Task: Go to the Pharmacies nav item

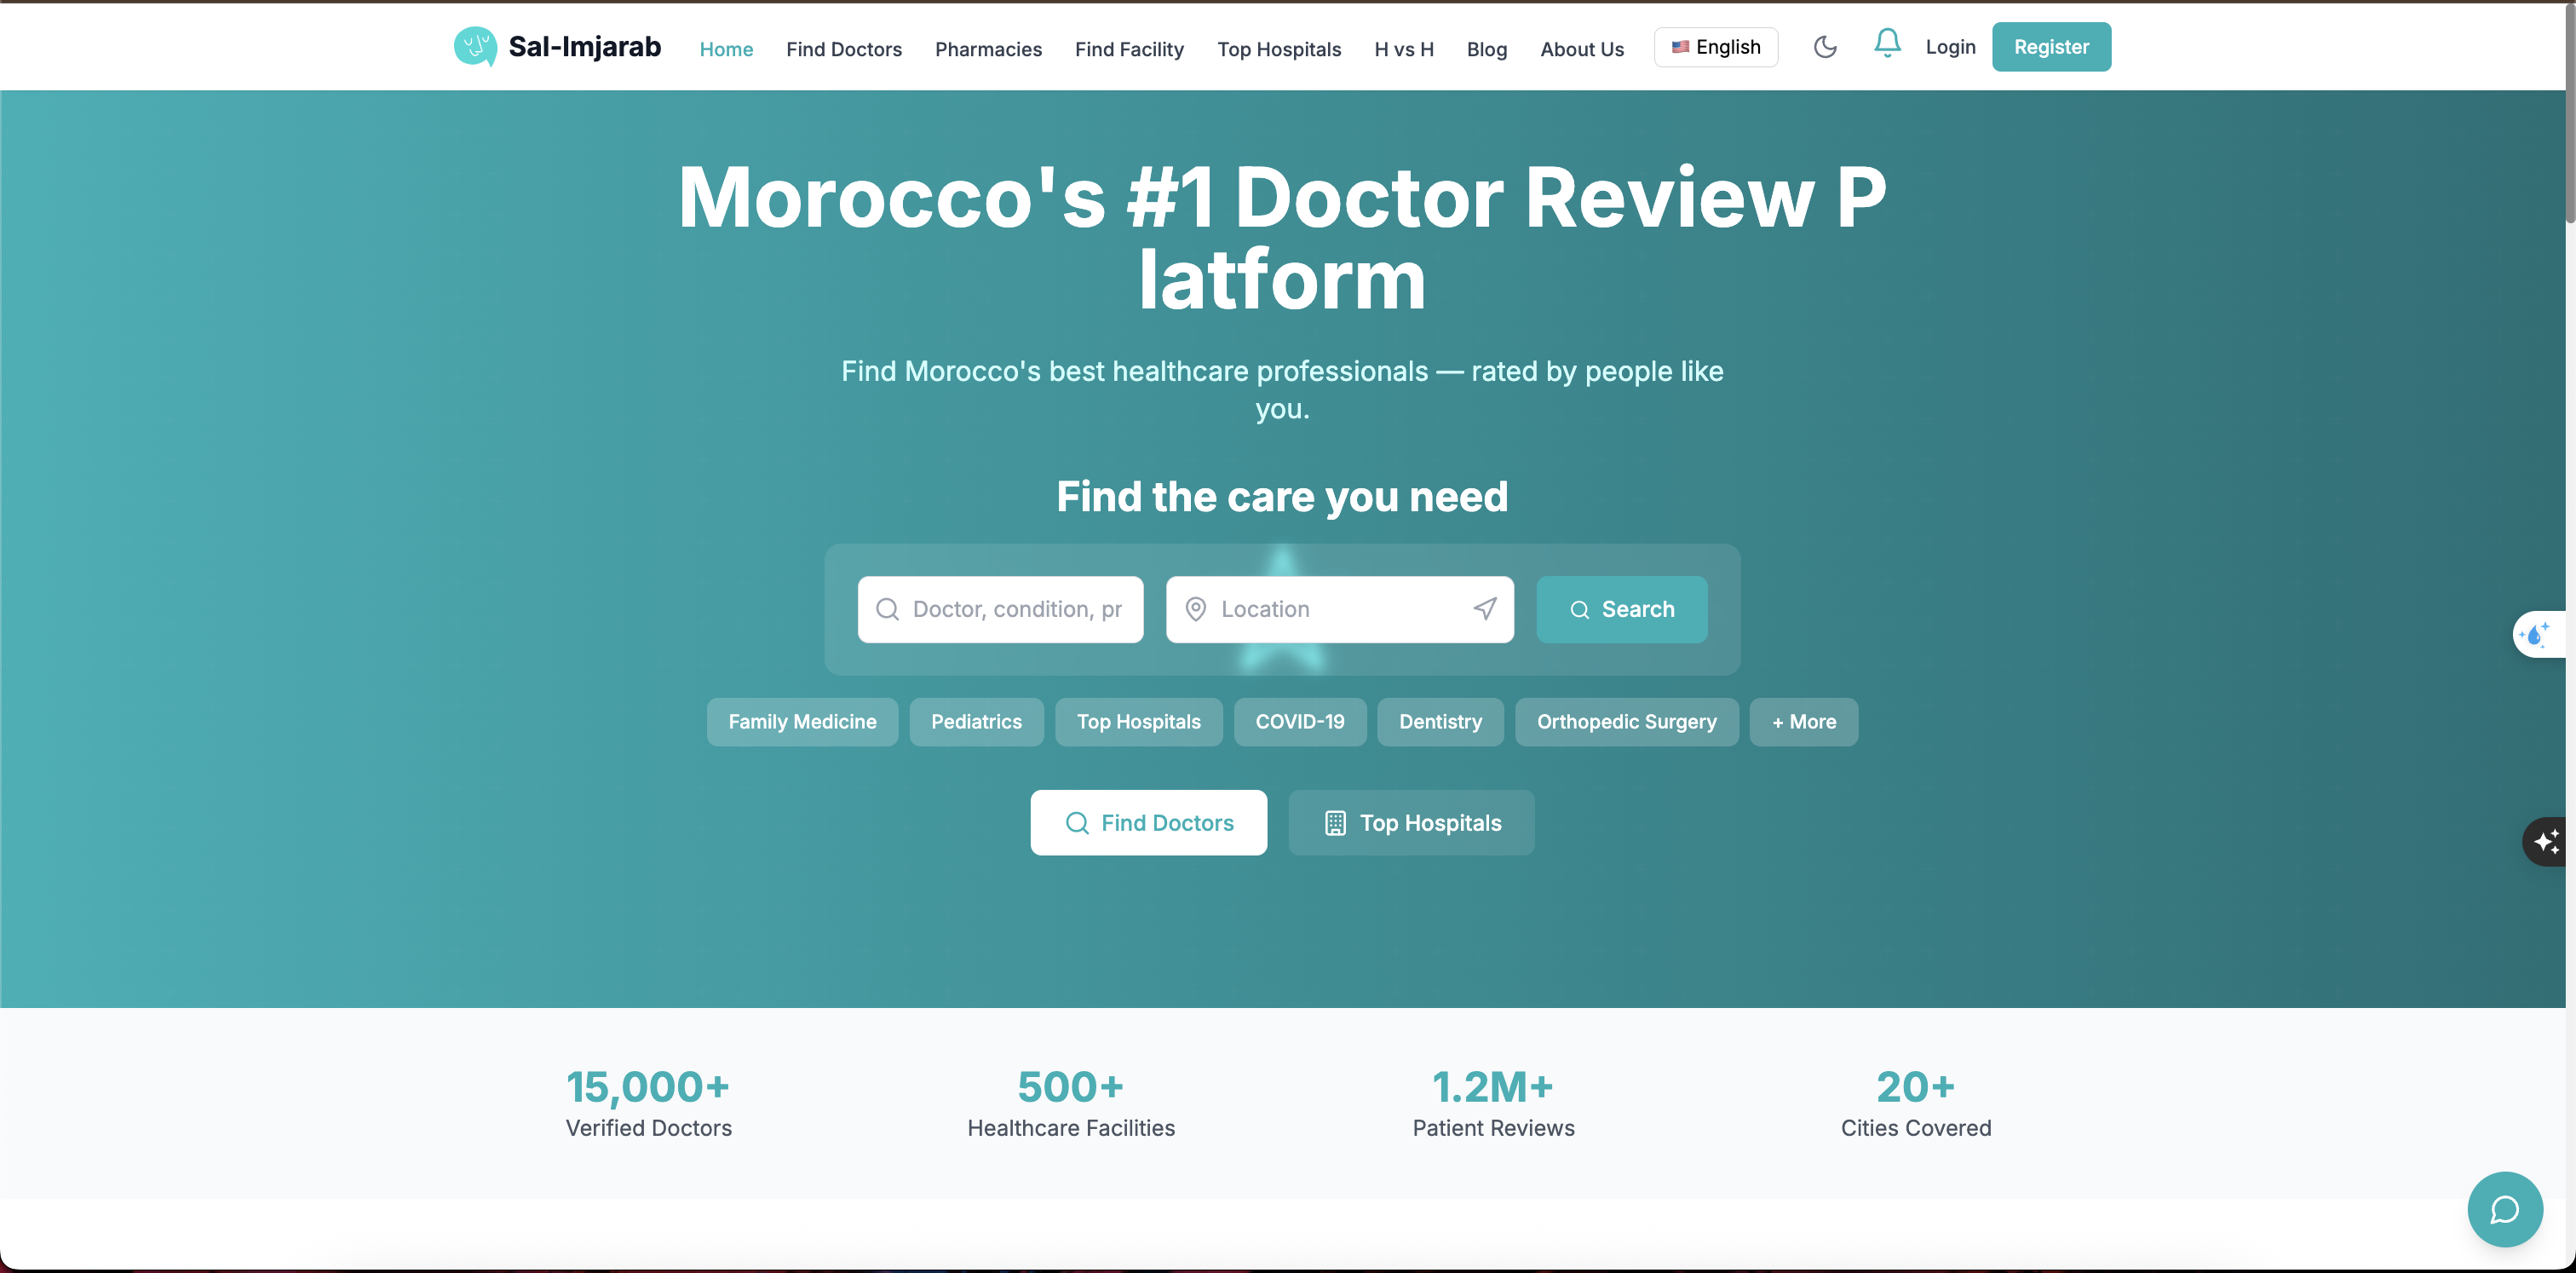Action: (x=988, y=49)
